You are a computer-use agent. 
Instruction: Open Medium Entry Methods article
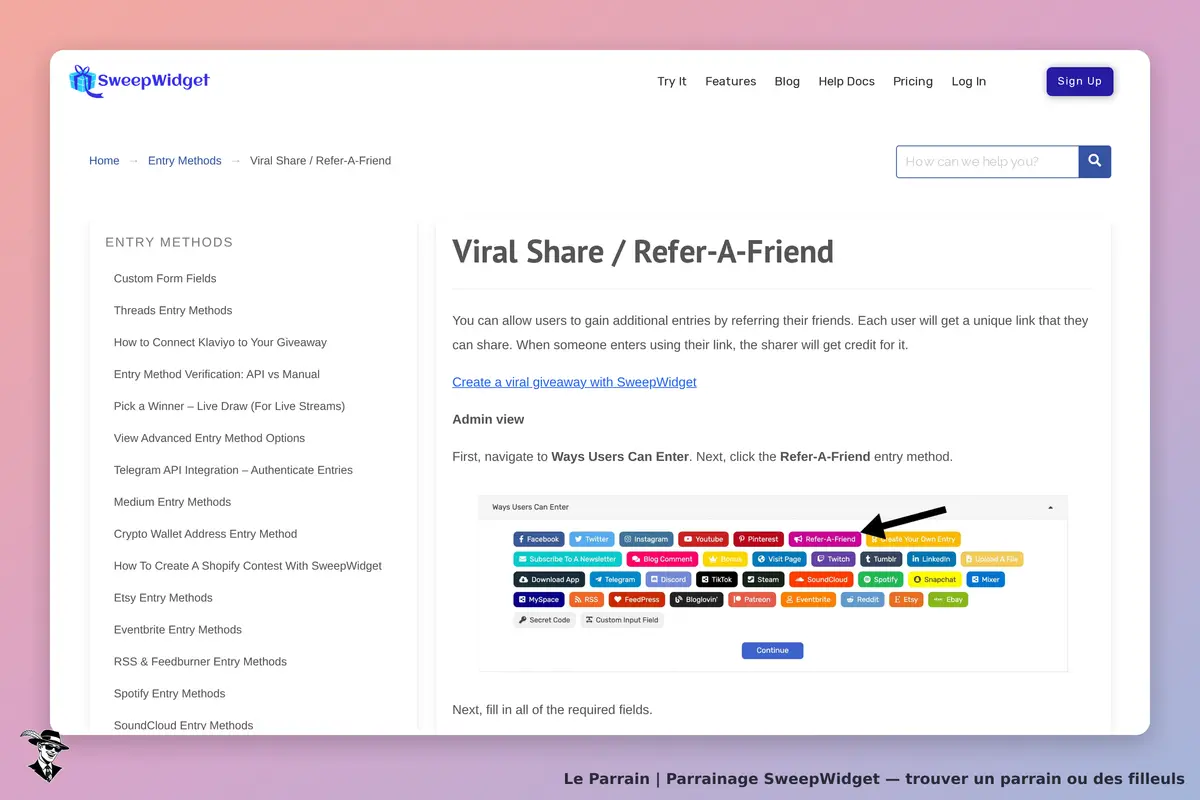click(x=172, y=503)
